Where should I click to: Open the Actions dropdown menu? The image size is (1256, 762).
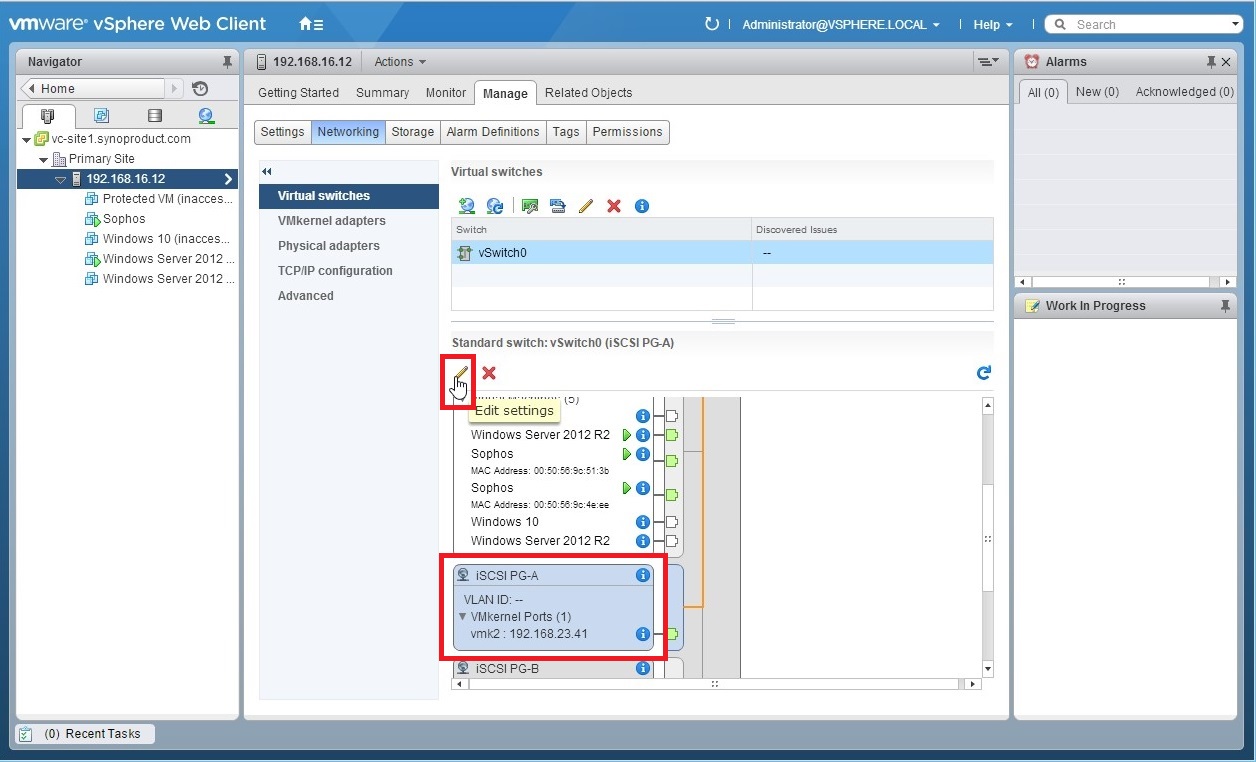(x=398, y=61)
